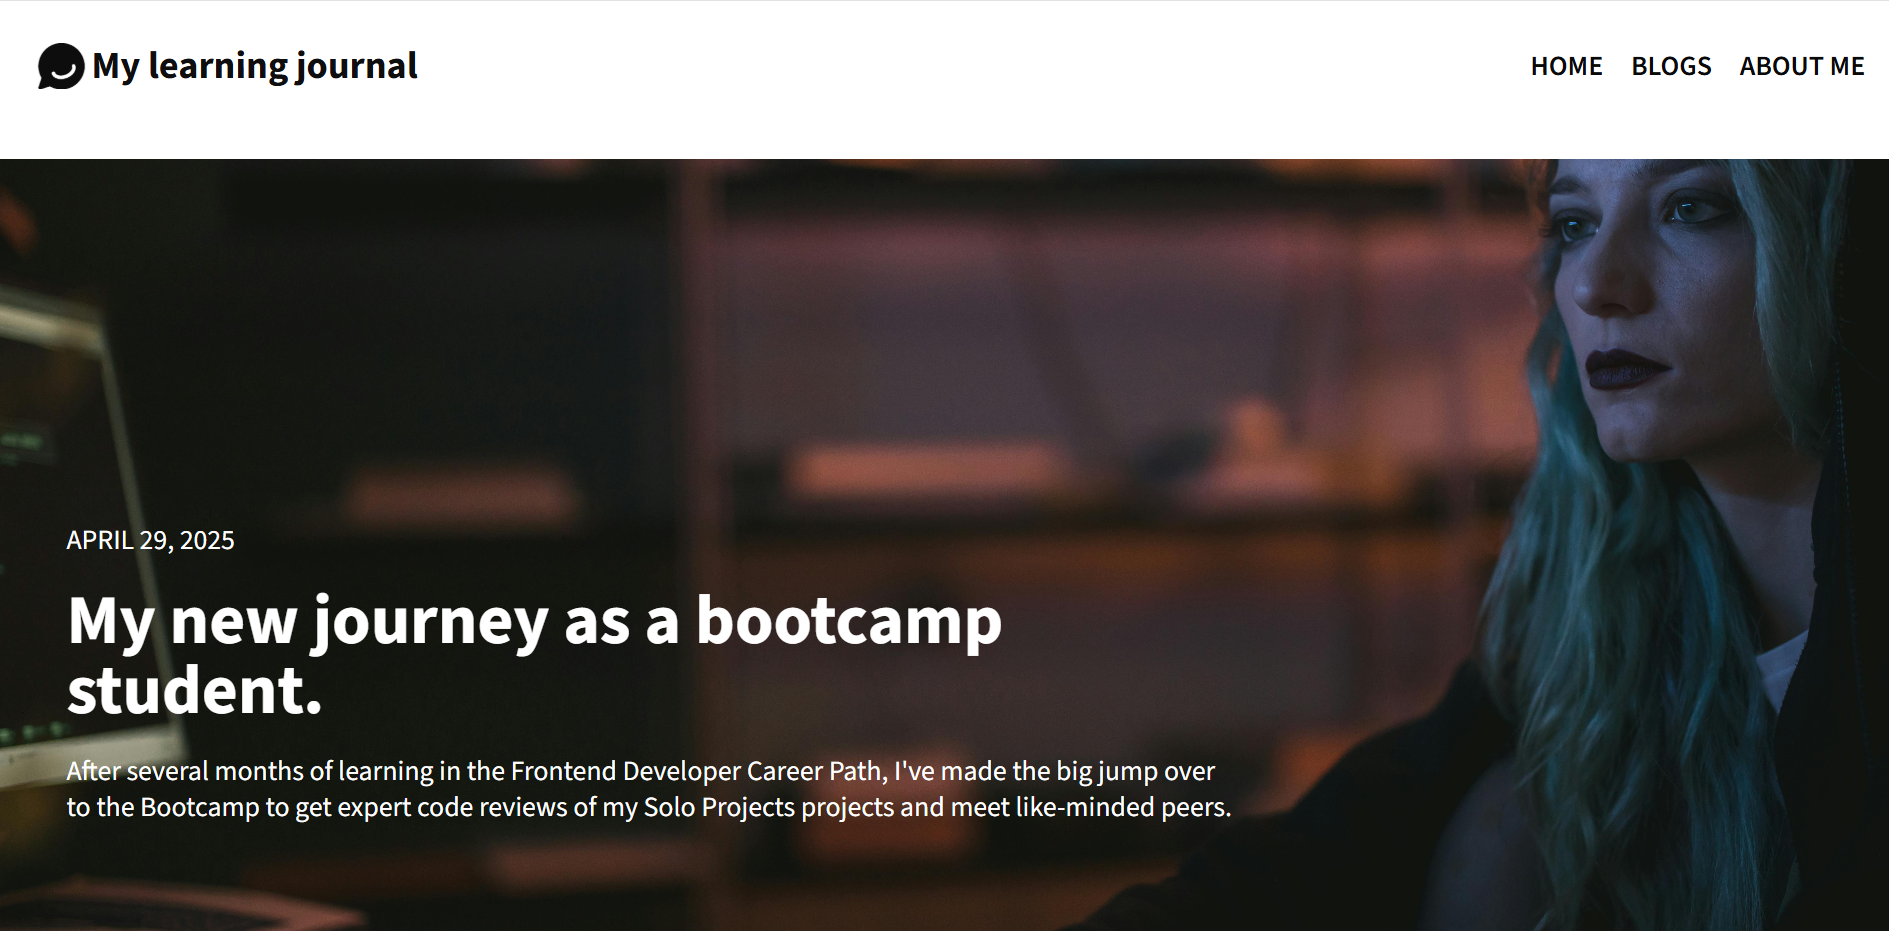The image size is (1889, 931).
Task: Open the "My learning journal" site title
Action: pyautogui.click(x=255, y=66)
